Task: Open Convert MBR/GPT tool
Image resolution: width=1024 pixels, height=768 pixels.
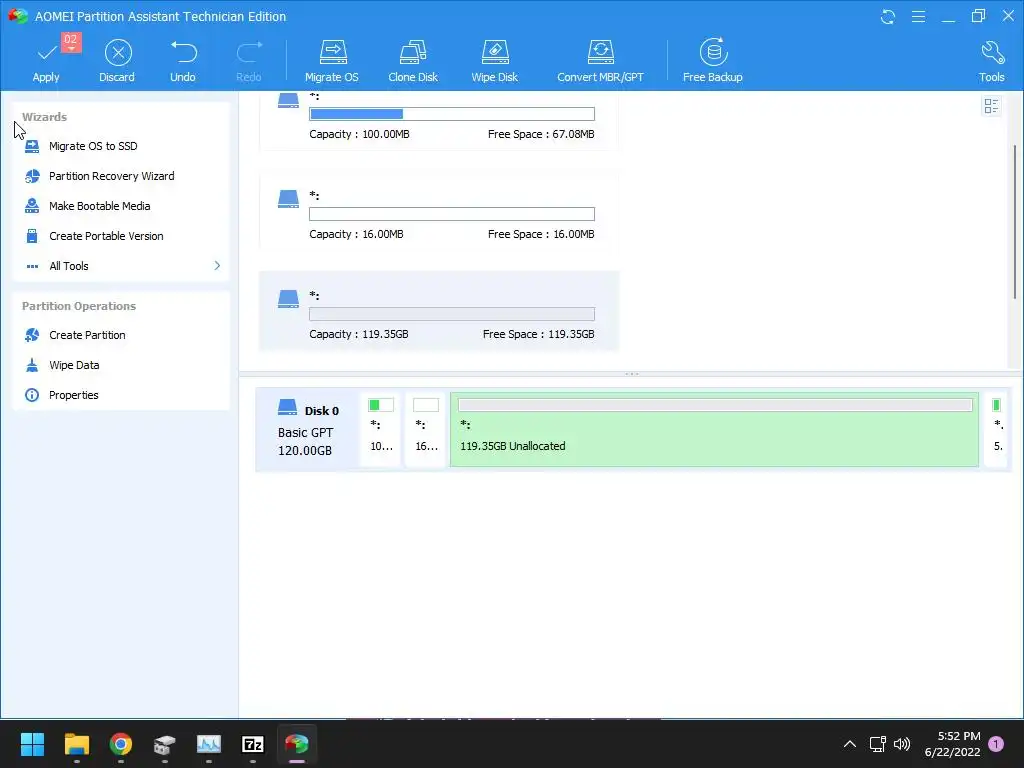Action: (600, 60)
